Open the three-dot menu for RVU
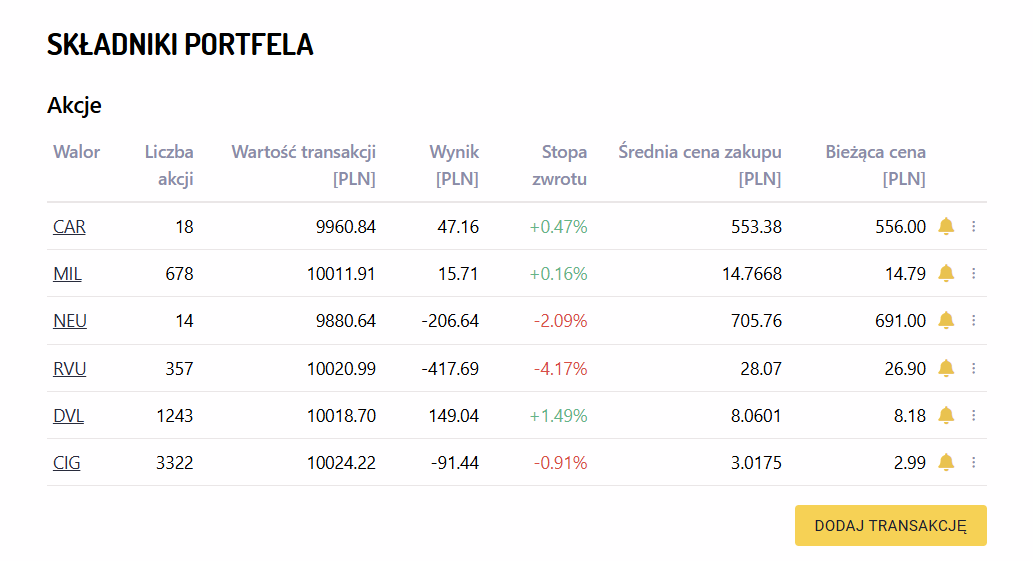Viewport: 1033px width, 561px height. [x=974, y=368]
